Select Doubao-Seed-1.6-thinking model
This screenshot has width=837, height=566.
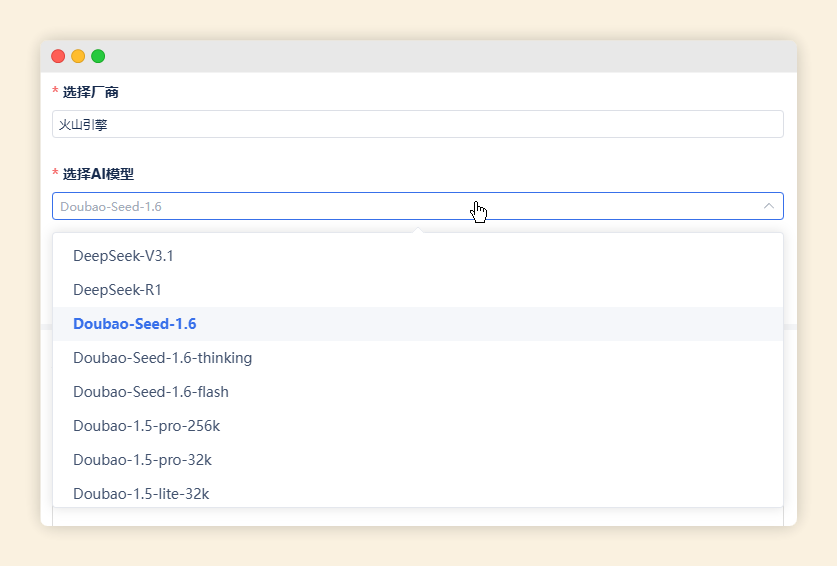pyautogui.click(x=417, y=358)
